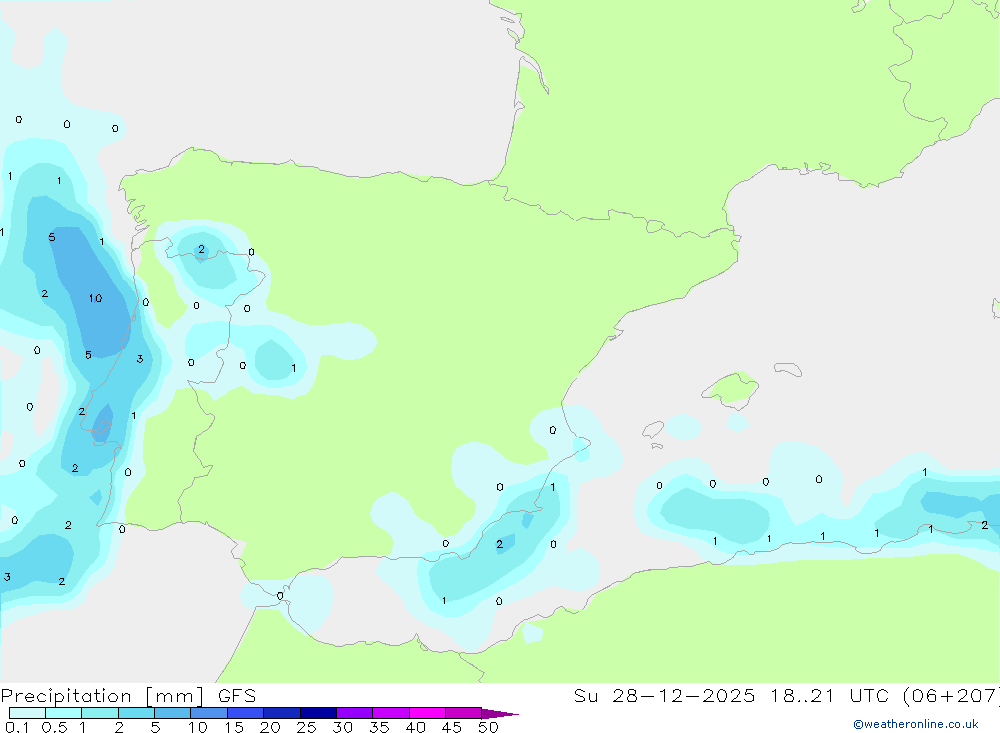1000x733 pixels.
Task: Click the 40–45 mm legend color swatch
Action: click(x=427, y=713)
